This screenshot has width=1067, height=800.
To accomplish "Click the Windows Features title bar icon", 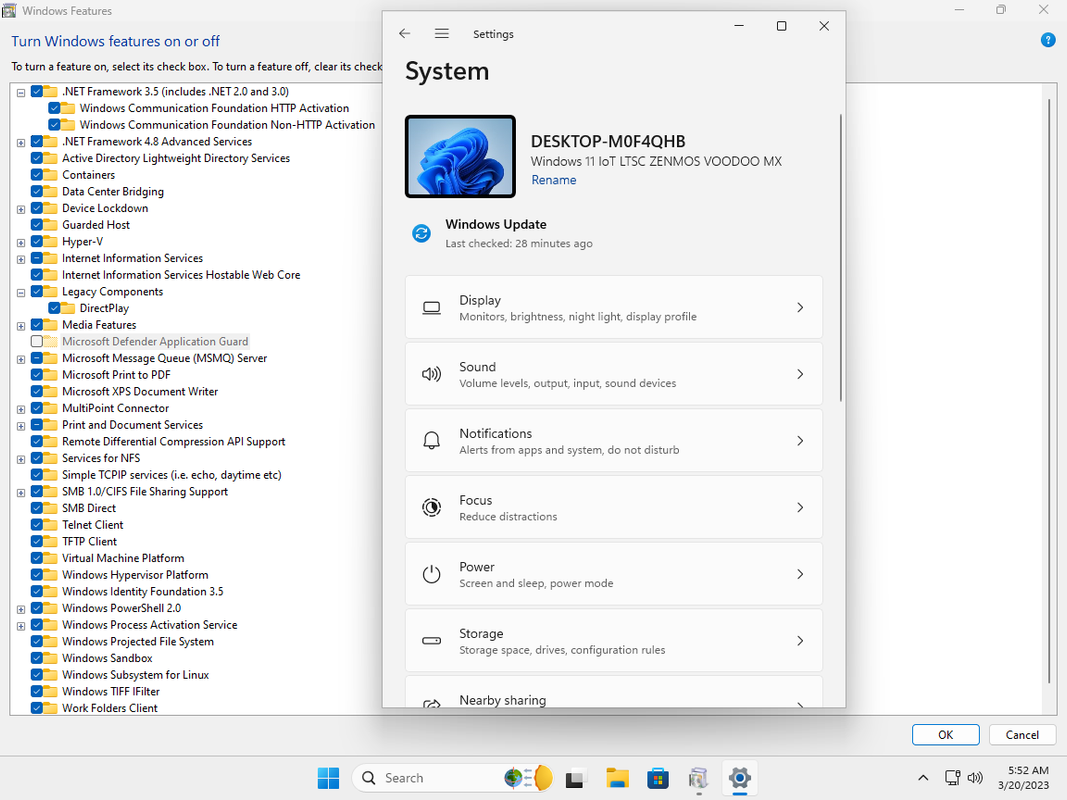I will (9, 10).
